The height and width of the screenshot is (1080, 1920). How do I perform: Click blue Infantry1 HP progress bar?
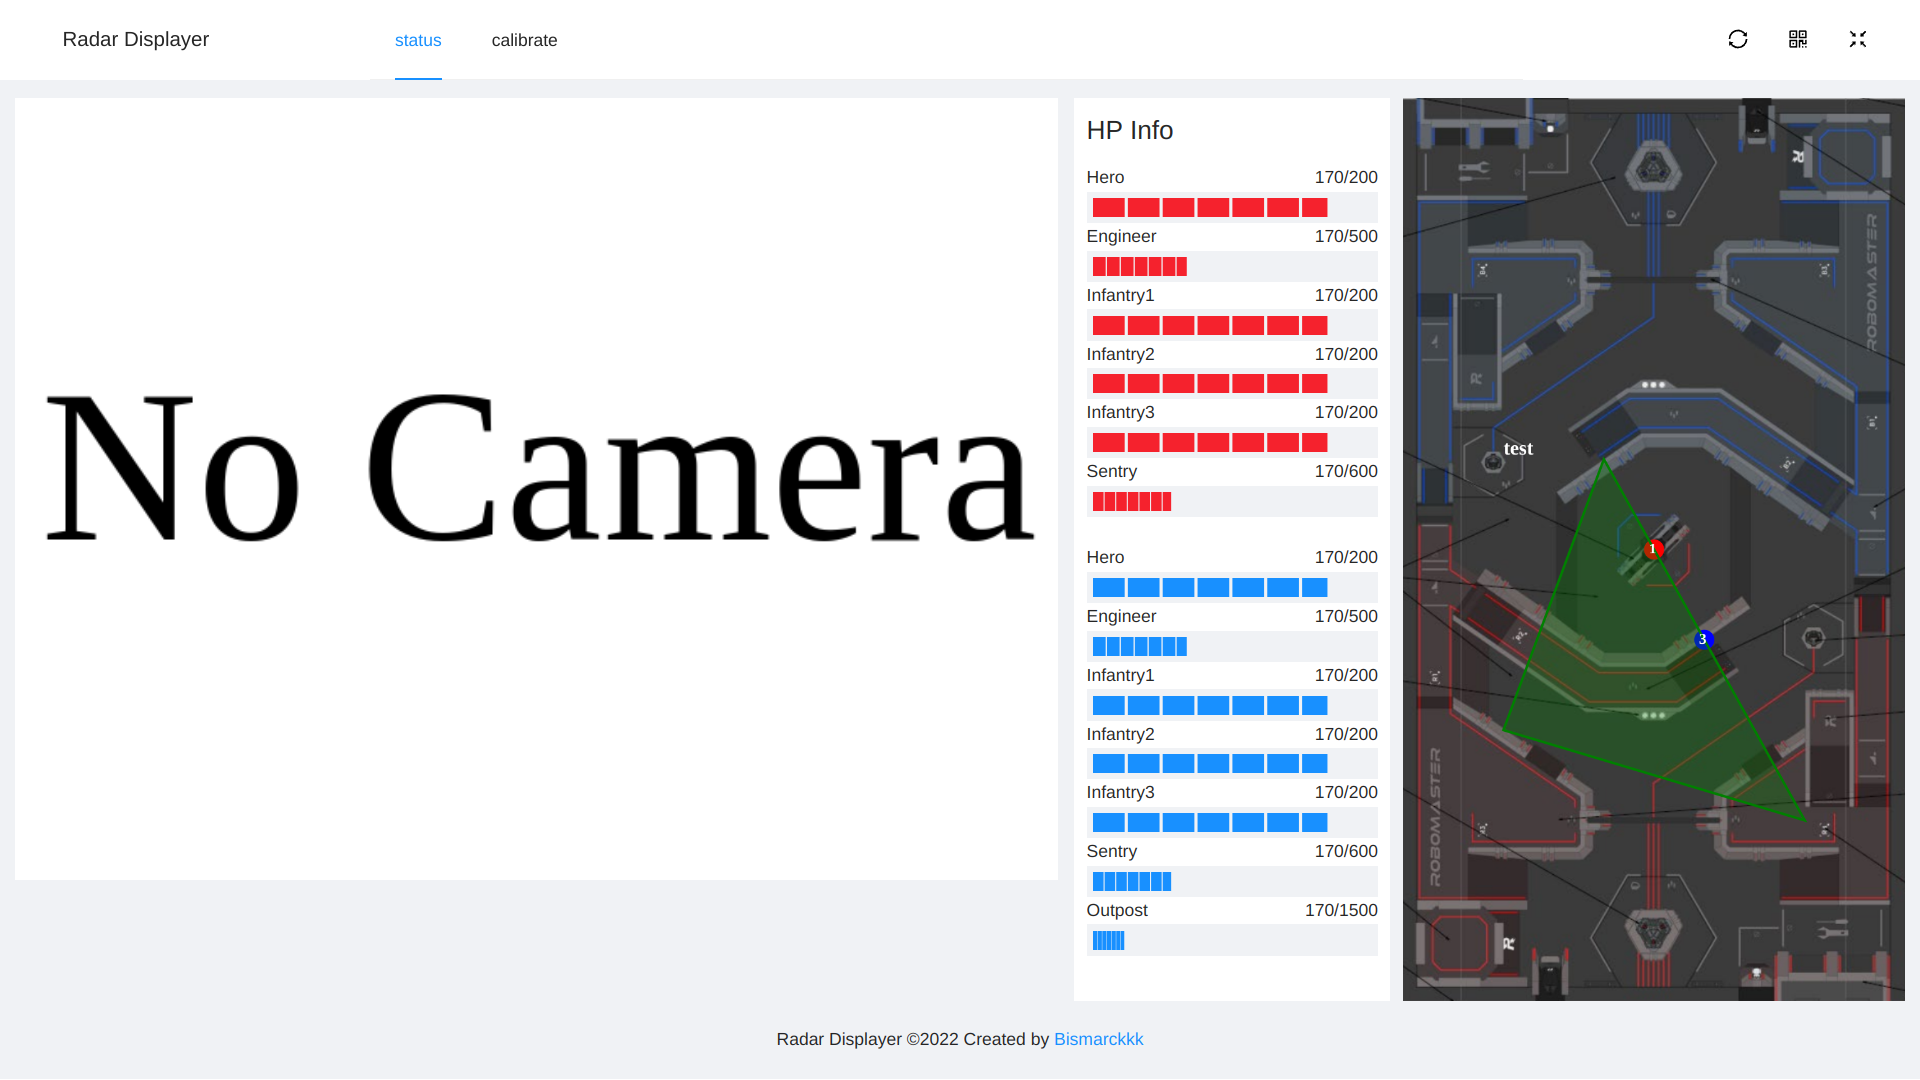pyautogui.click(x=1232, y=705)
